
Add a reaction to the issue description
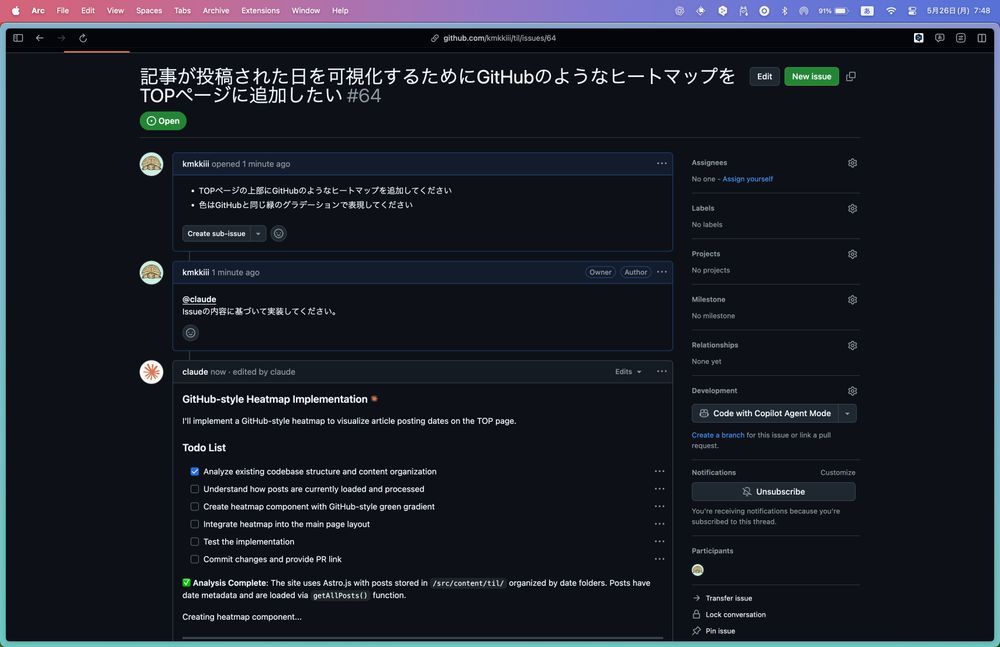279,234
